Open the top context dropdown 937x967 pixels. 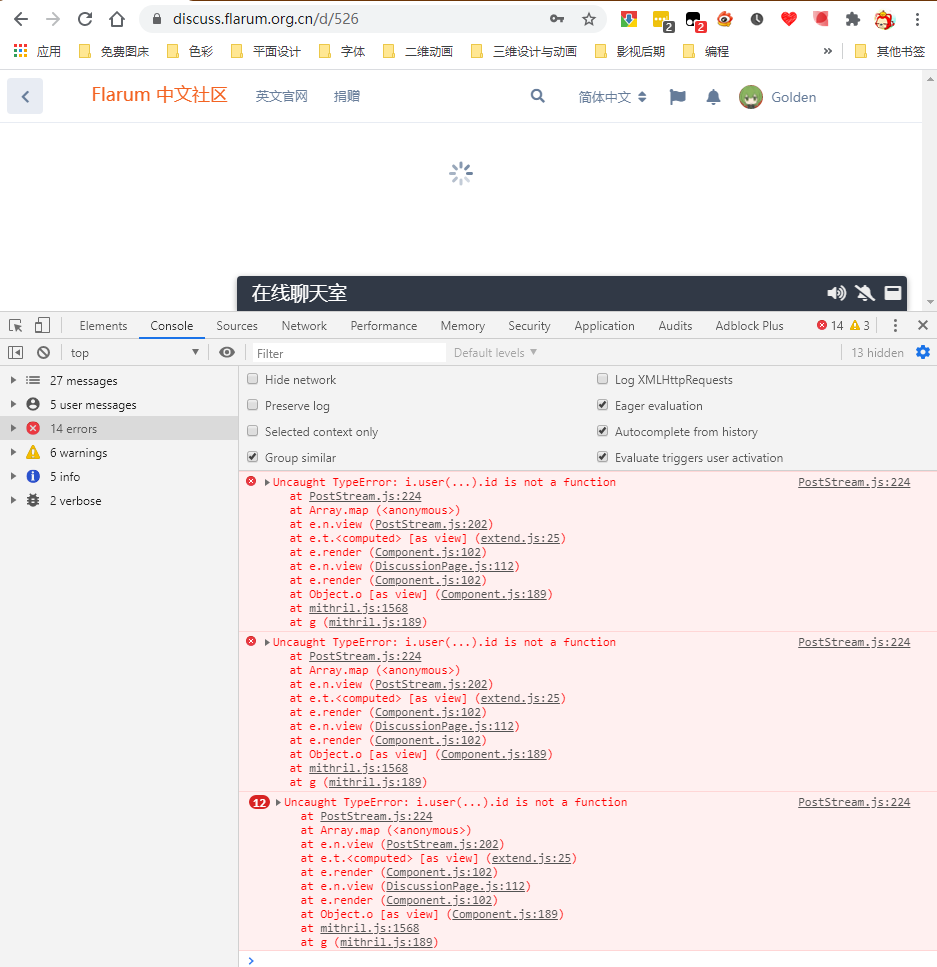[134, 353]
